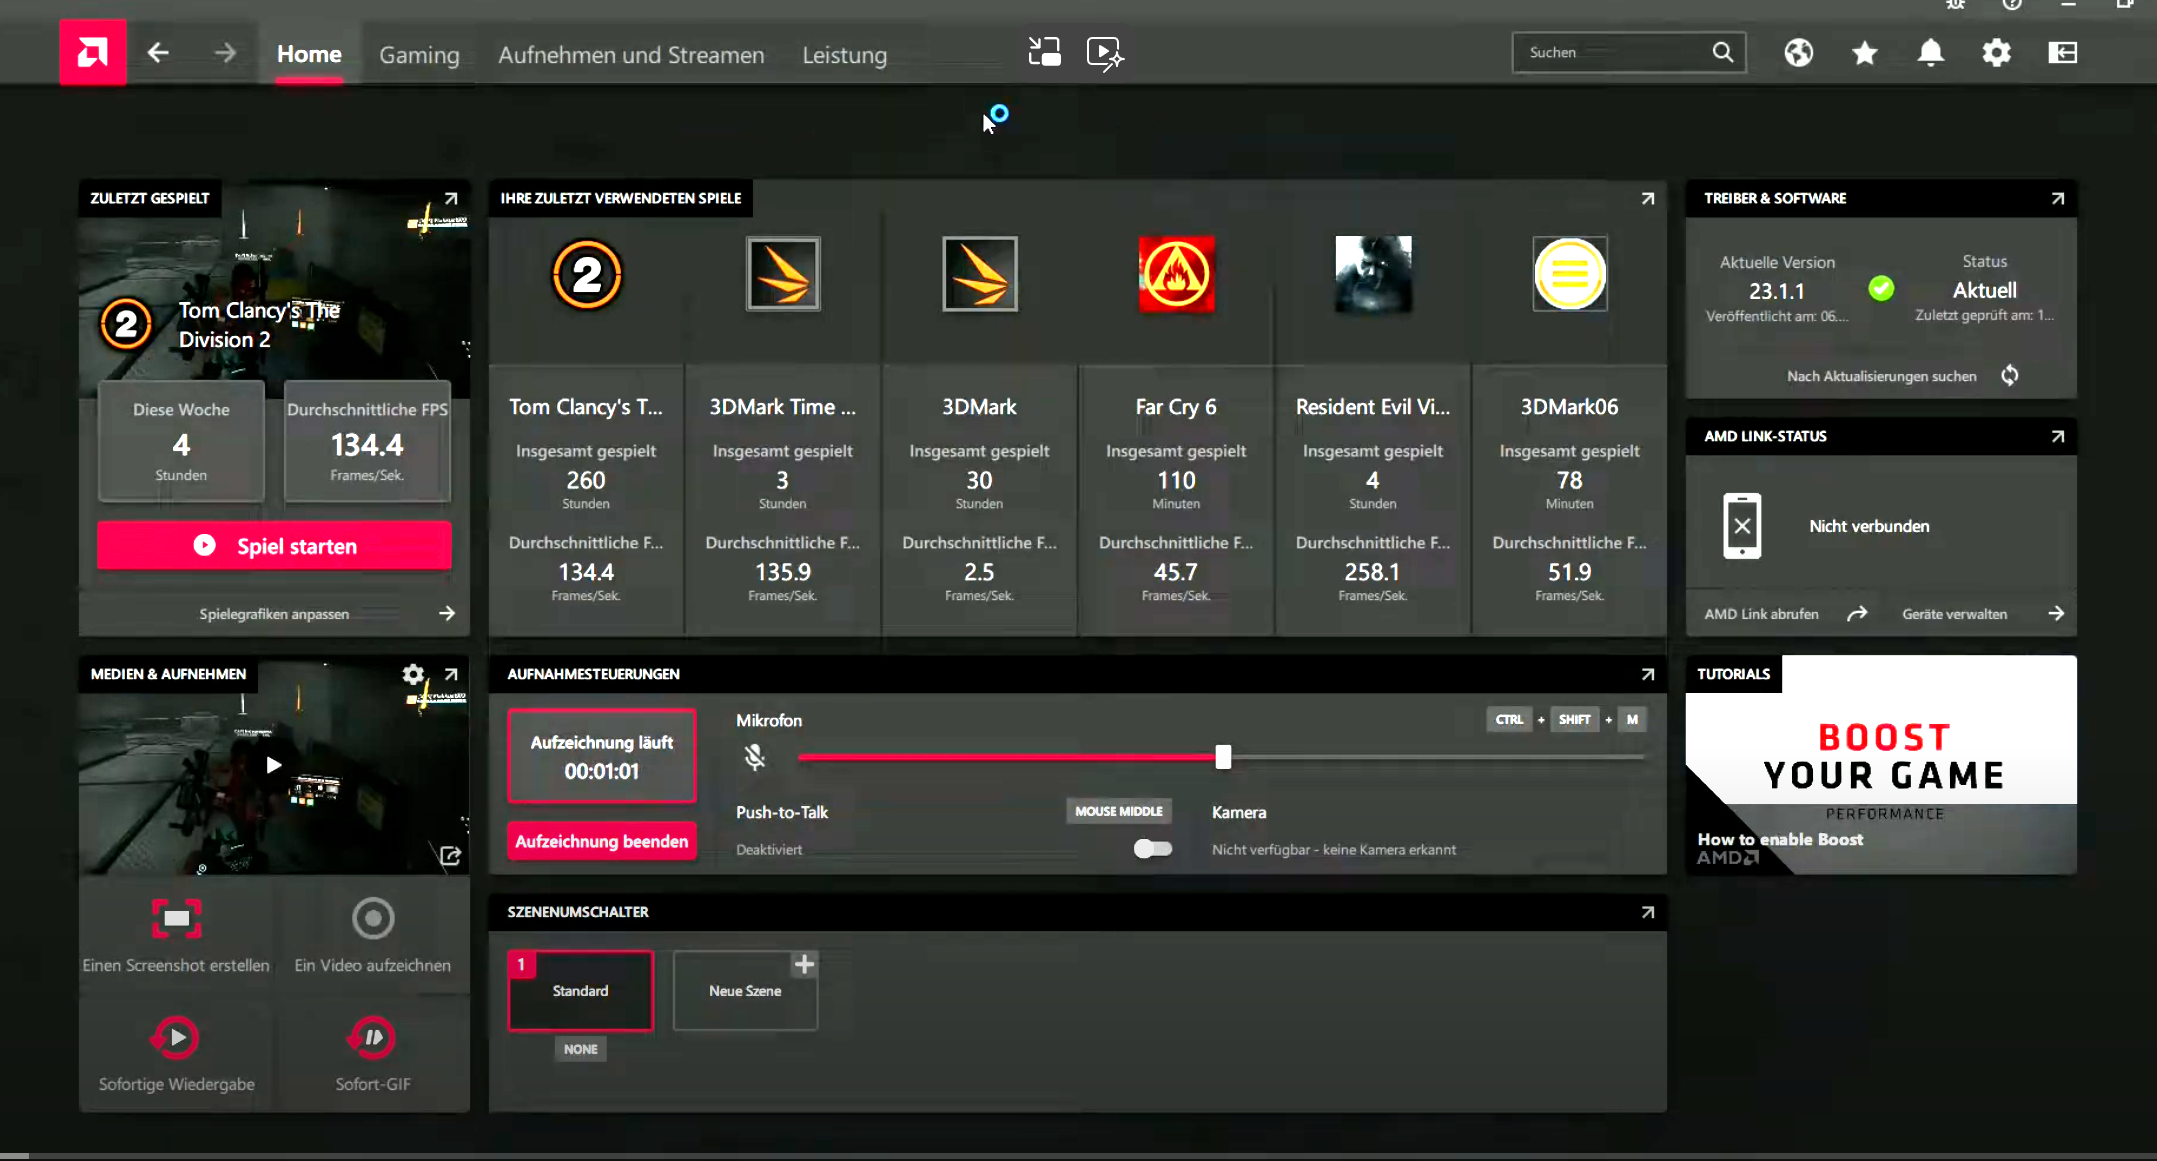Click the AMD logo home icon
Screen dimensions: 2157x1161
92,52
